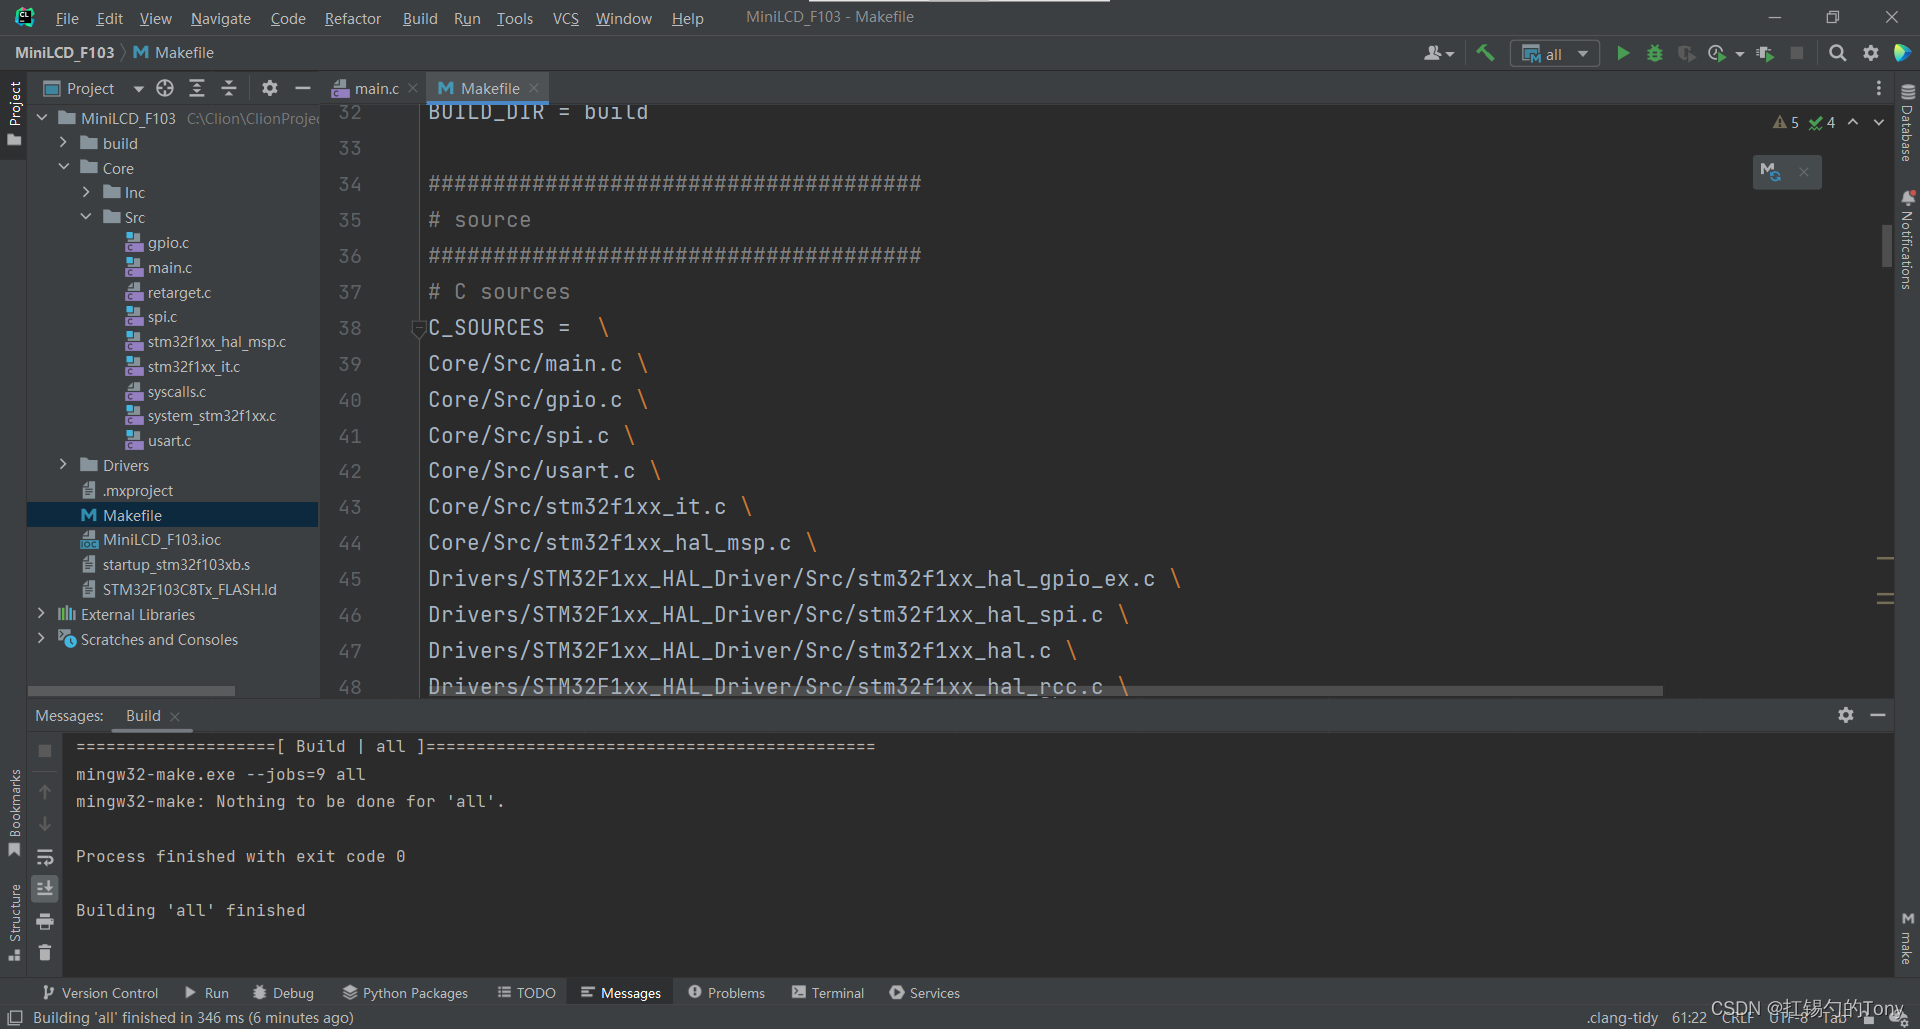Open Messages panel gear settings
The width and height of the screenshot is (1920, 1029).
pos(1846,715)
